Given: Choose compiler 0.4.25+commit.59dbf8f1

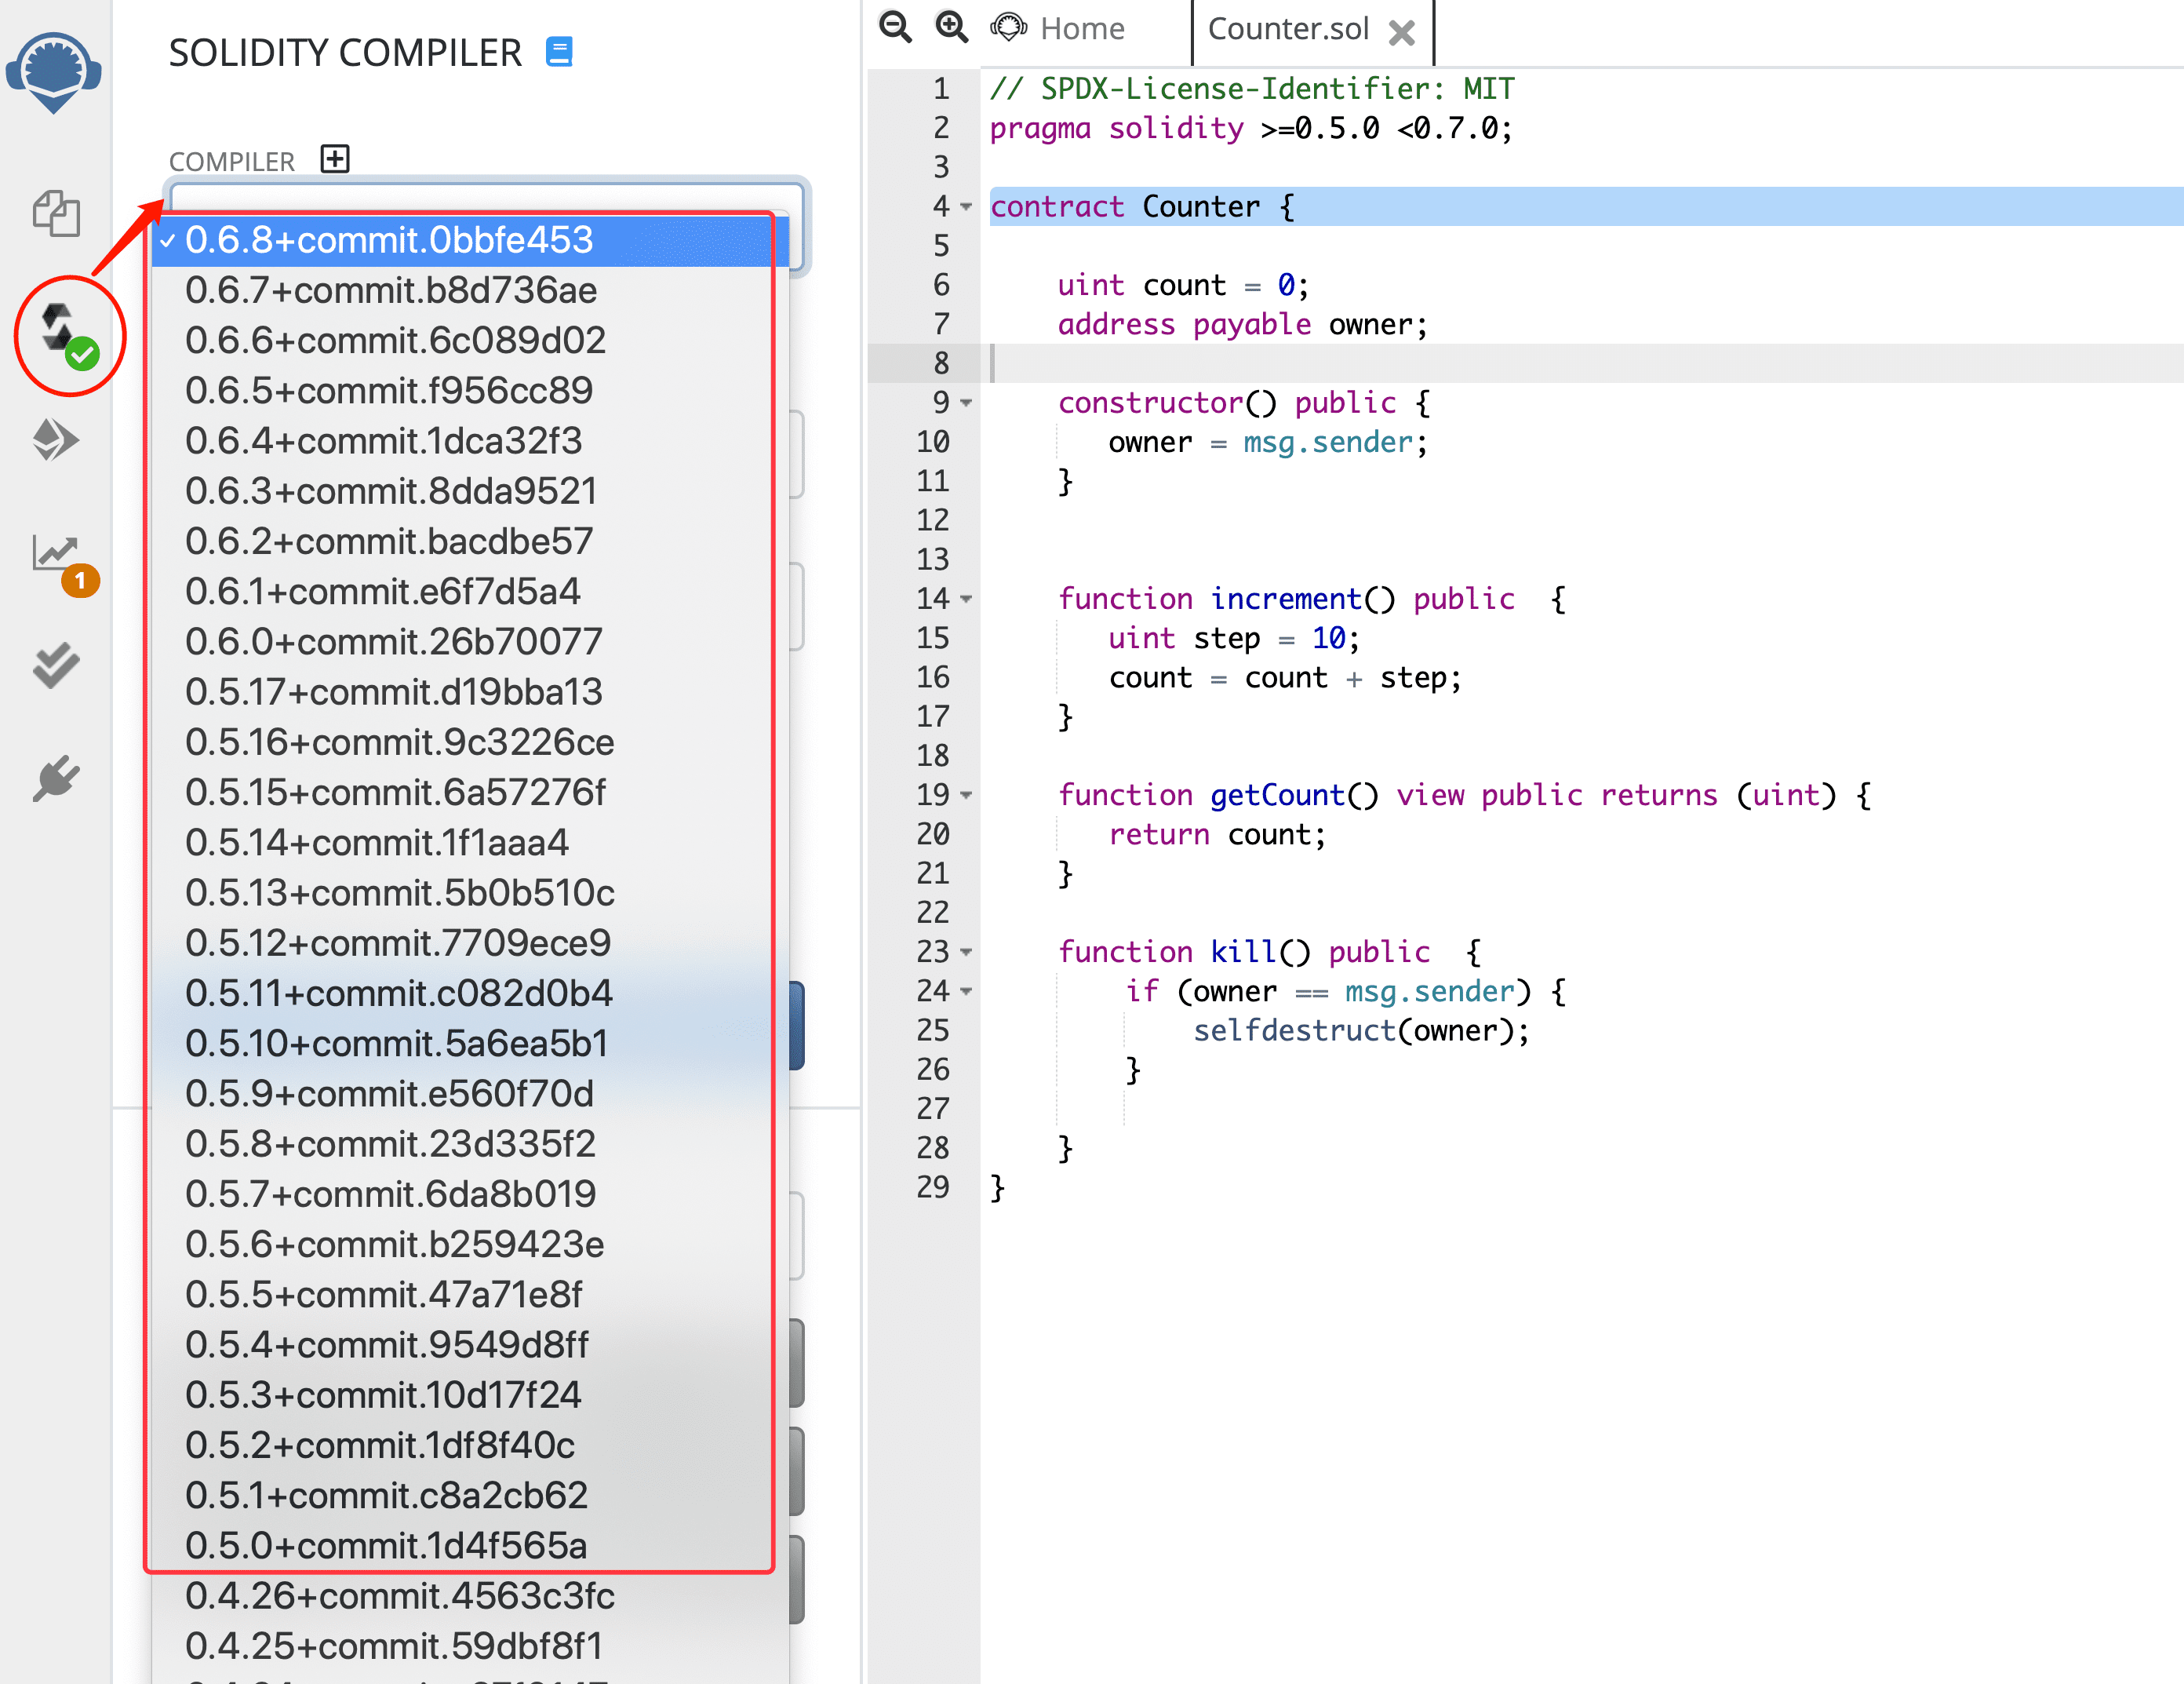Looking at the screenshot, I should tap(470, 1646).
